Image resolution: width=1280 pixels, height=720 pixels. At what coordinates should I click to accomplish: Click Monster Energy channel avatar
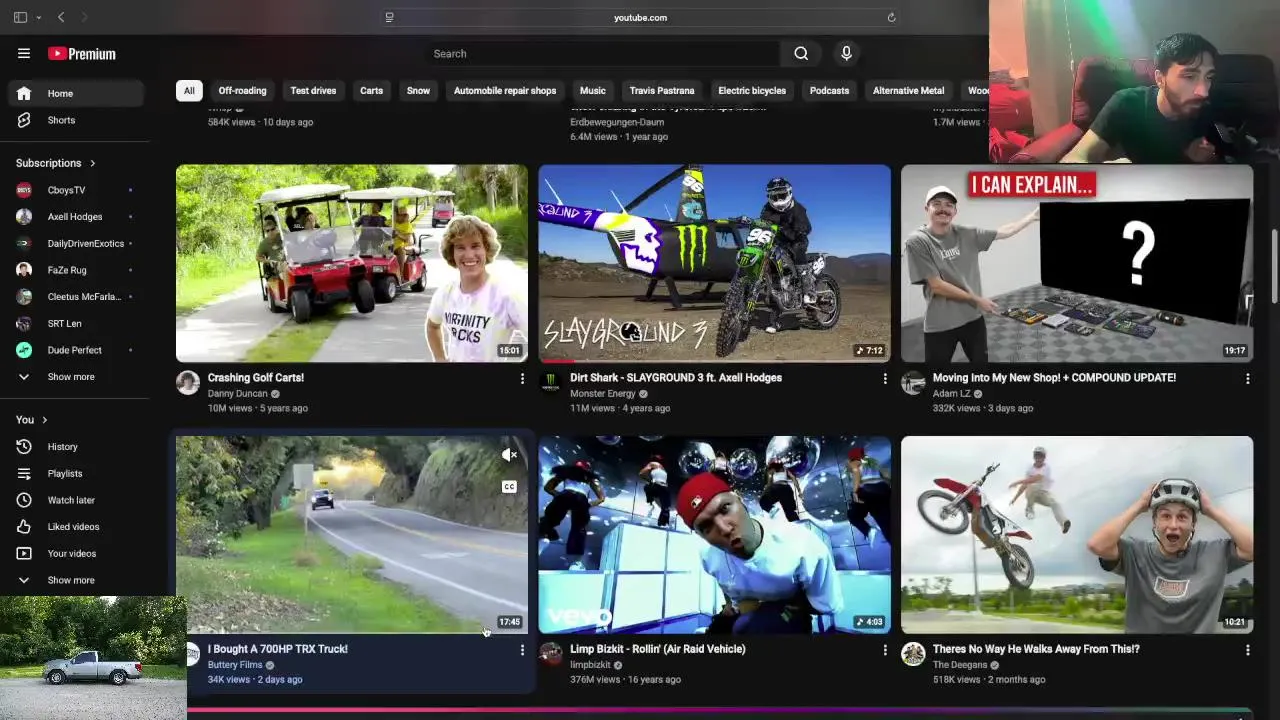point(550,383)
